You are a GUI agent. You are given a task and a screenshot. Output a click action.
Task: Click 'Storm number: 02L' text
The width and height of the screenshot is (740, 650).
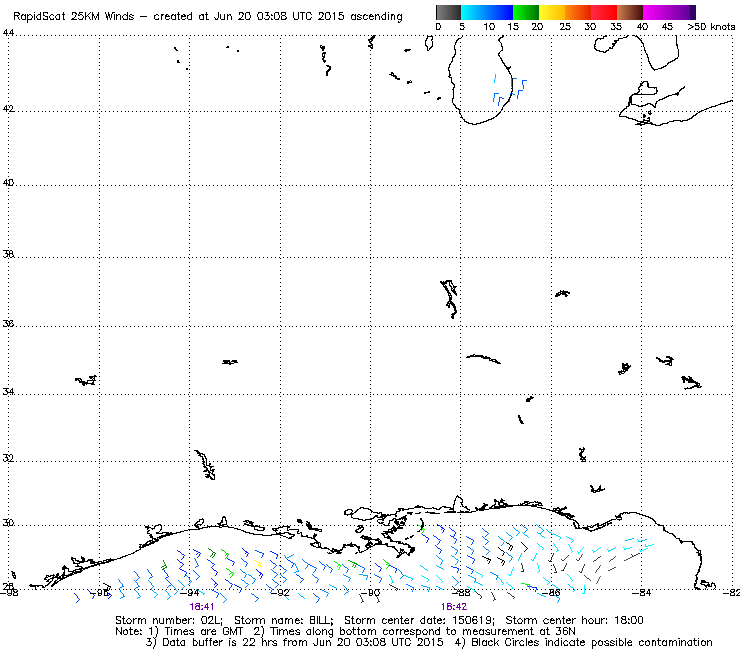coord(168,620)
